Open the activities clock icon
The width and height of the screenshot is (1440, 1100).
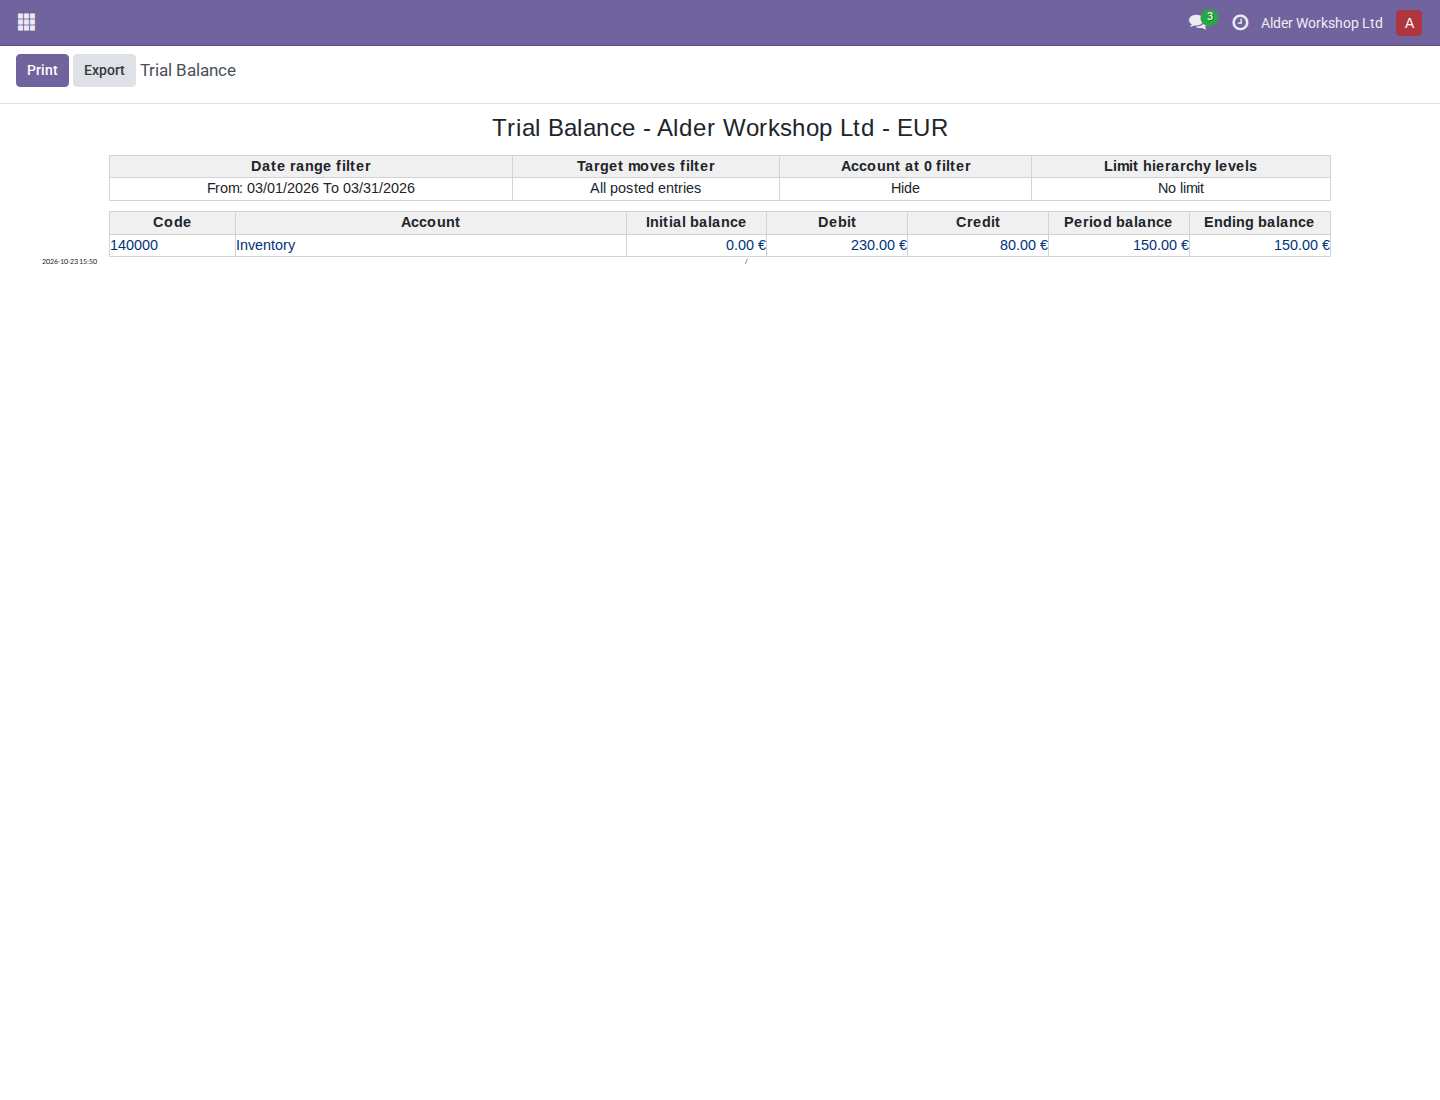click(1240, 22)
